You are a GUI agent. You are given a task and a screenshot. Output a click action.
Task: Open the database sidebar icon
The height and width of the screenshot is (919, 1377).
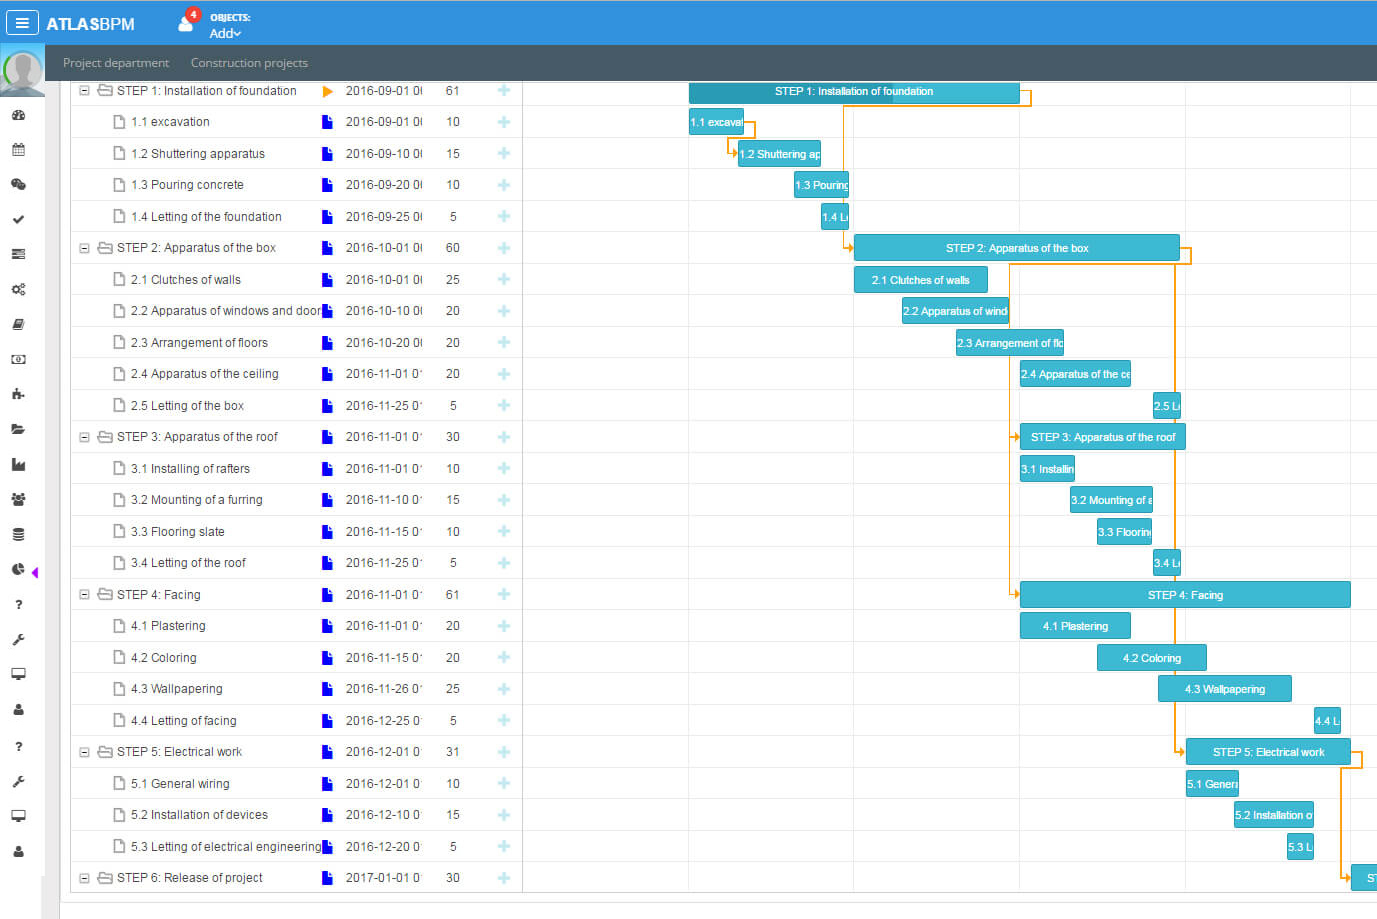[18, 534]
